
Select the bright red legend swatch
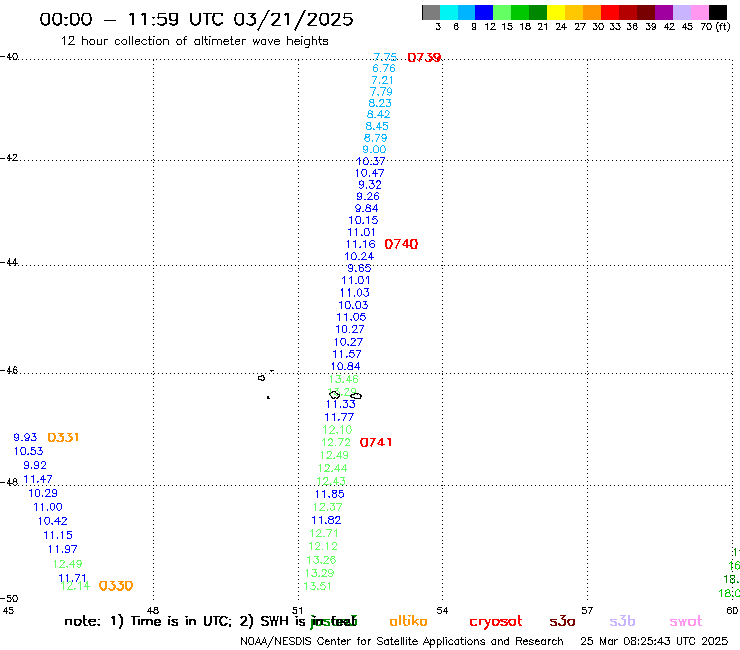[610, 12]
